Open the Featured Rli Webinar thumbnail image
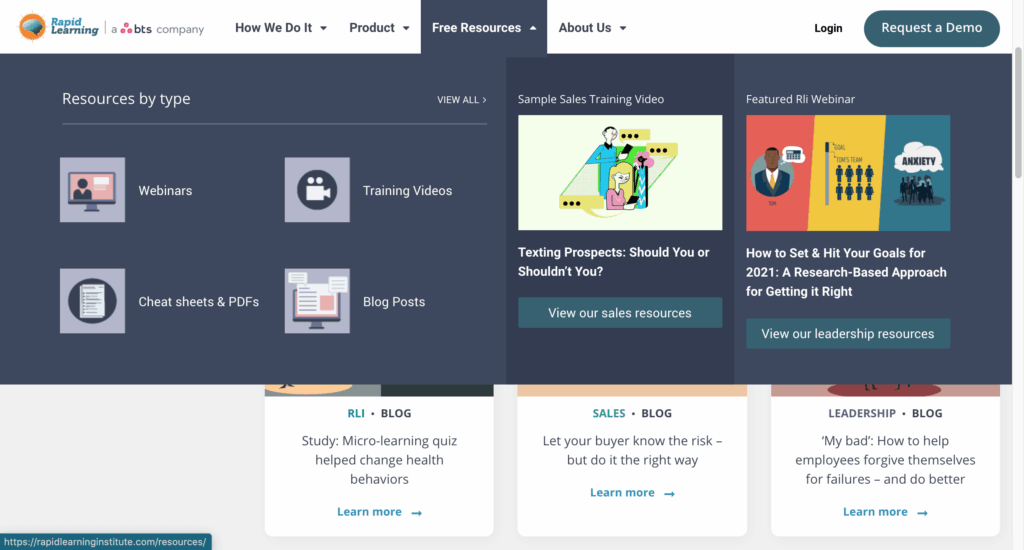 [x=847, y=173]
